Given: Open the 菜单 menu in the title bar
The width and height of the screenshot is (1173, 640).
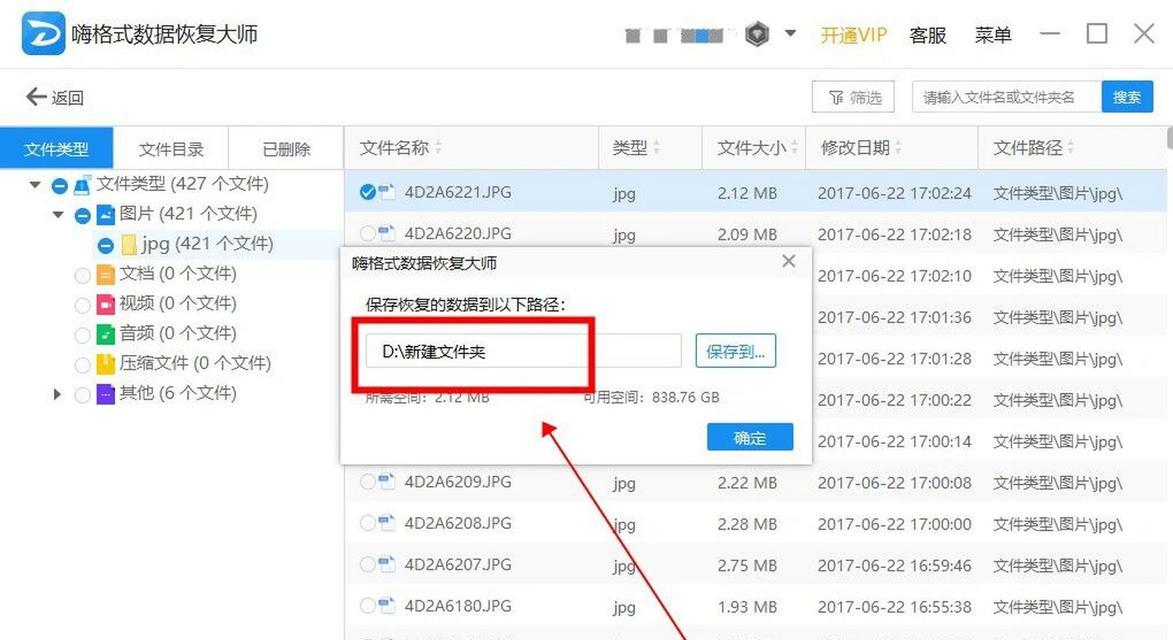Looking at the screenshot, I should point(993,34).
